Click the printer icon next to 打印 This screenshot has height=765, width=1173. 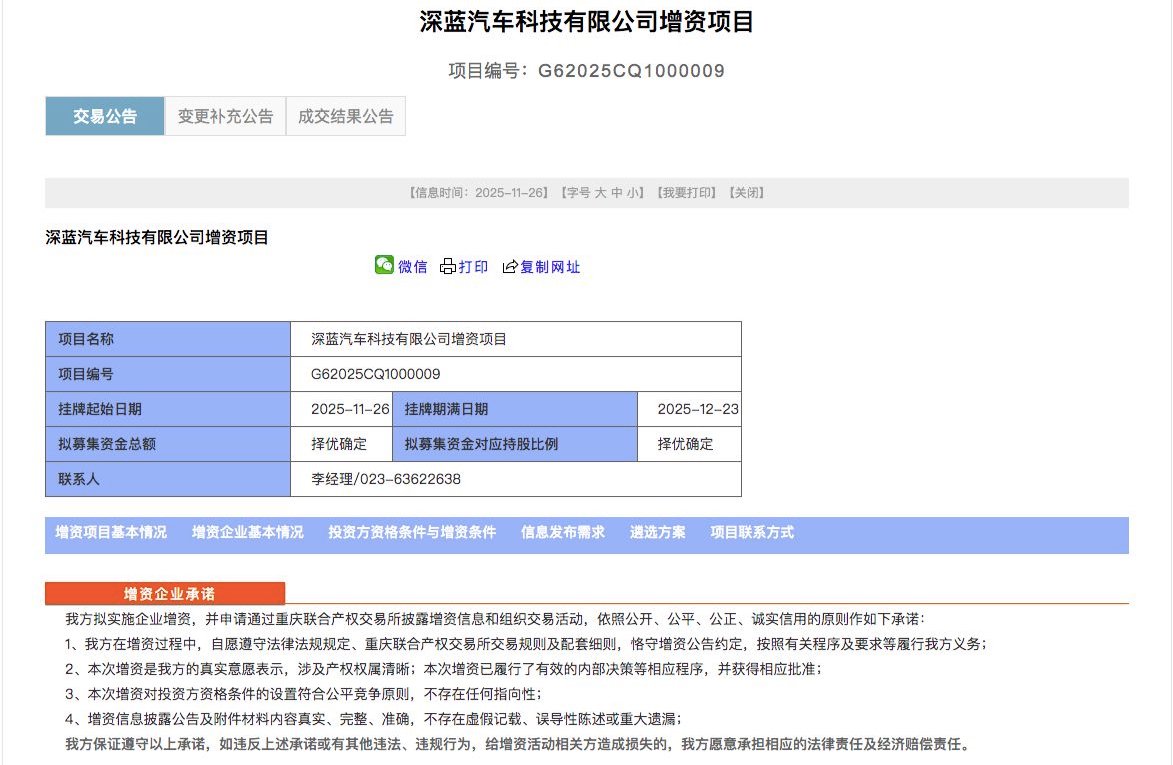click(x=448, y=265)
